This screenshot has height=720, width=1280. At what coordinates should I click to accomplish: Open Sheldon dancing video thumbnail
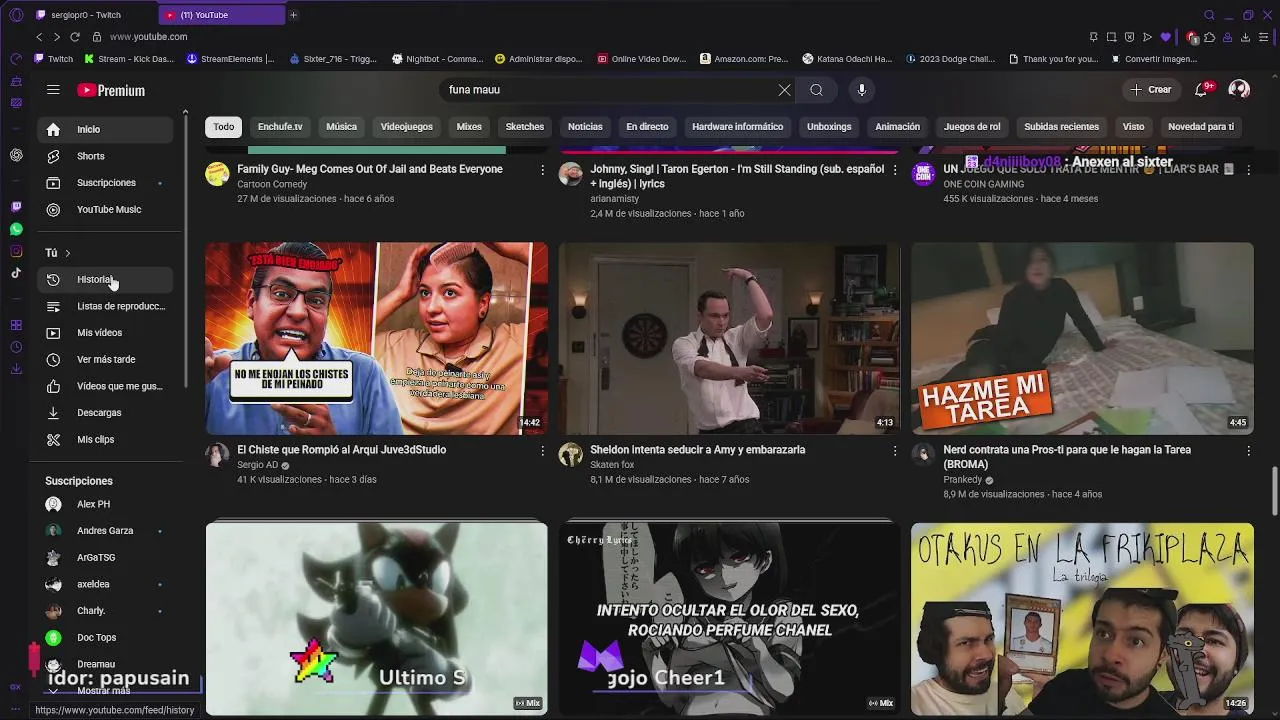[729, 338]
